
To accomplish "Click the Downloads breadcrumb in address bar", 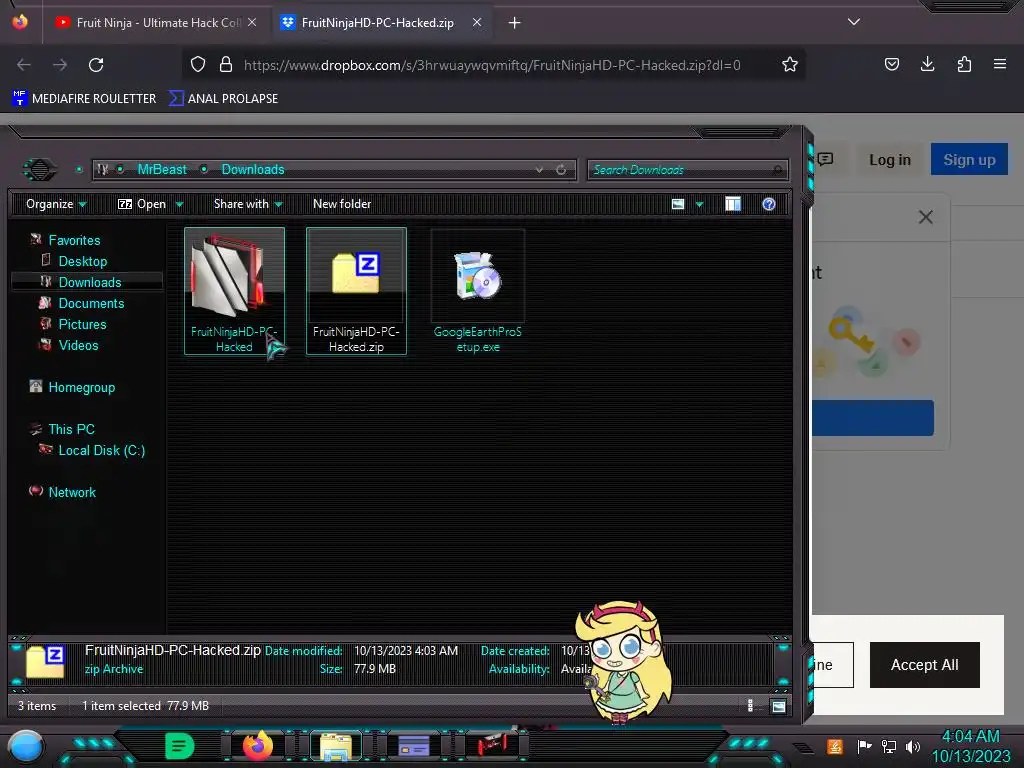I will click(x=253, y=170).
